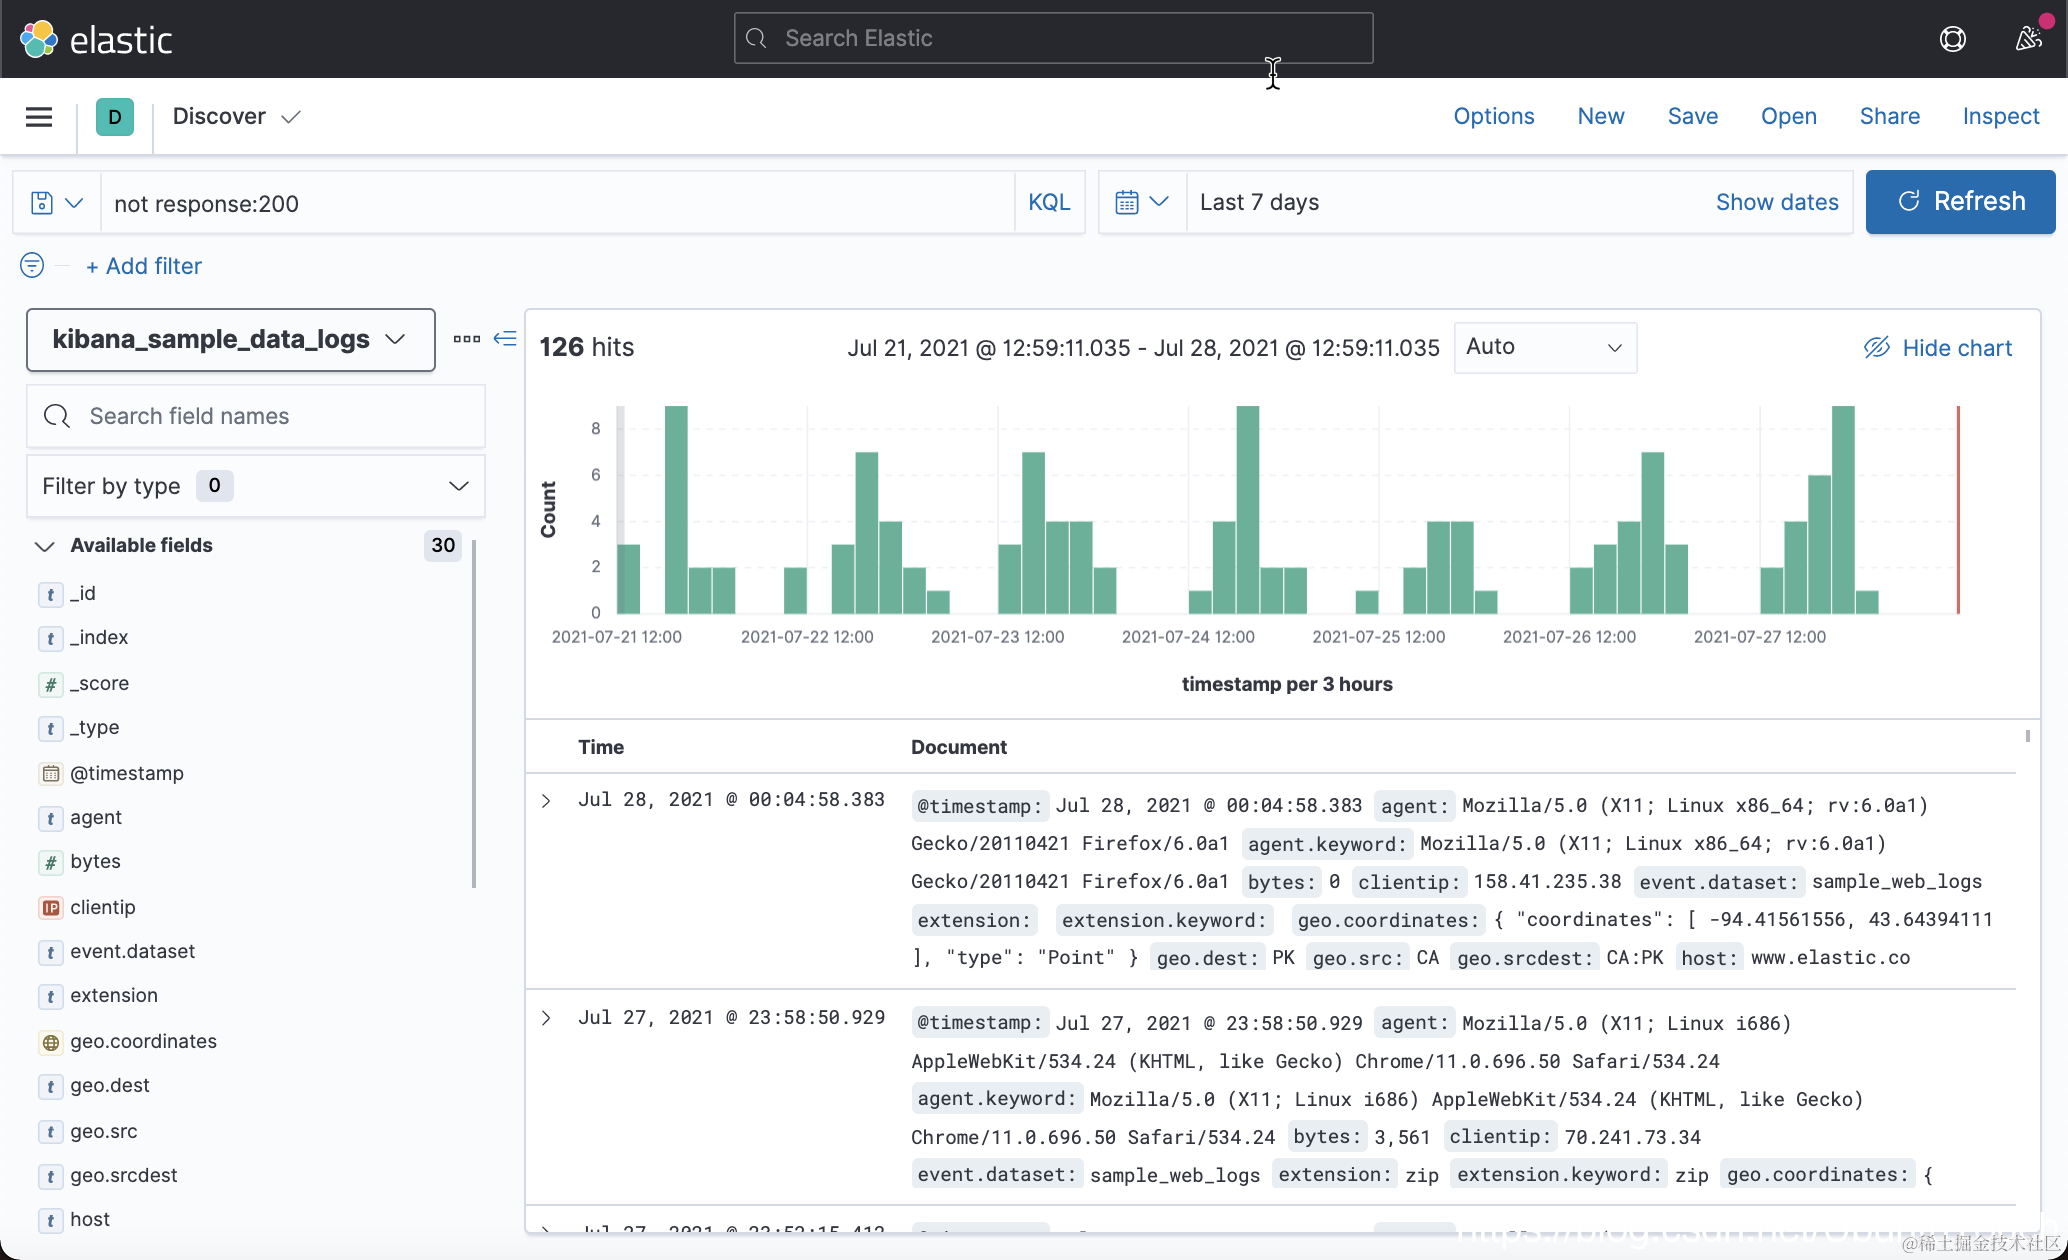Focus the Search Elastic input

tap(1053, 38)
